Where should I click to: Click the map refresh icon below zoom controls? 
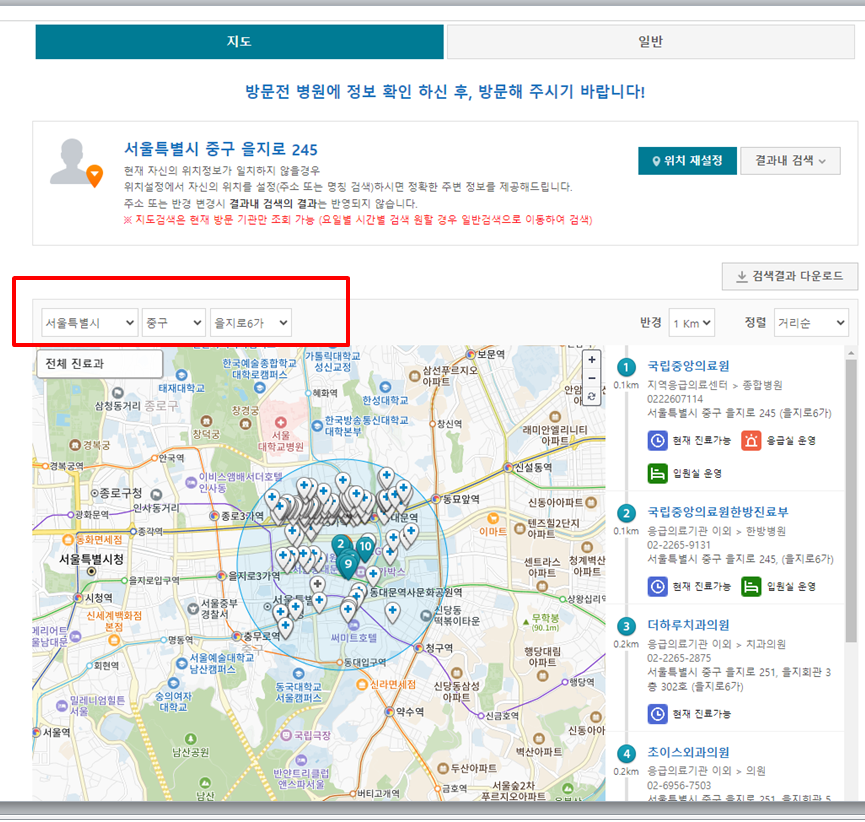click(x=591, y=397)
